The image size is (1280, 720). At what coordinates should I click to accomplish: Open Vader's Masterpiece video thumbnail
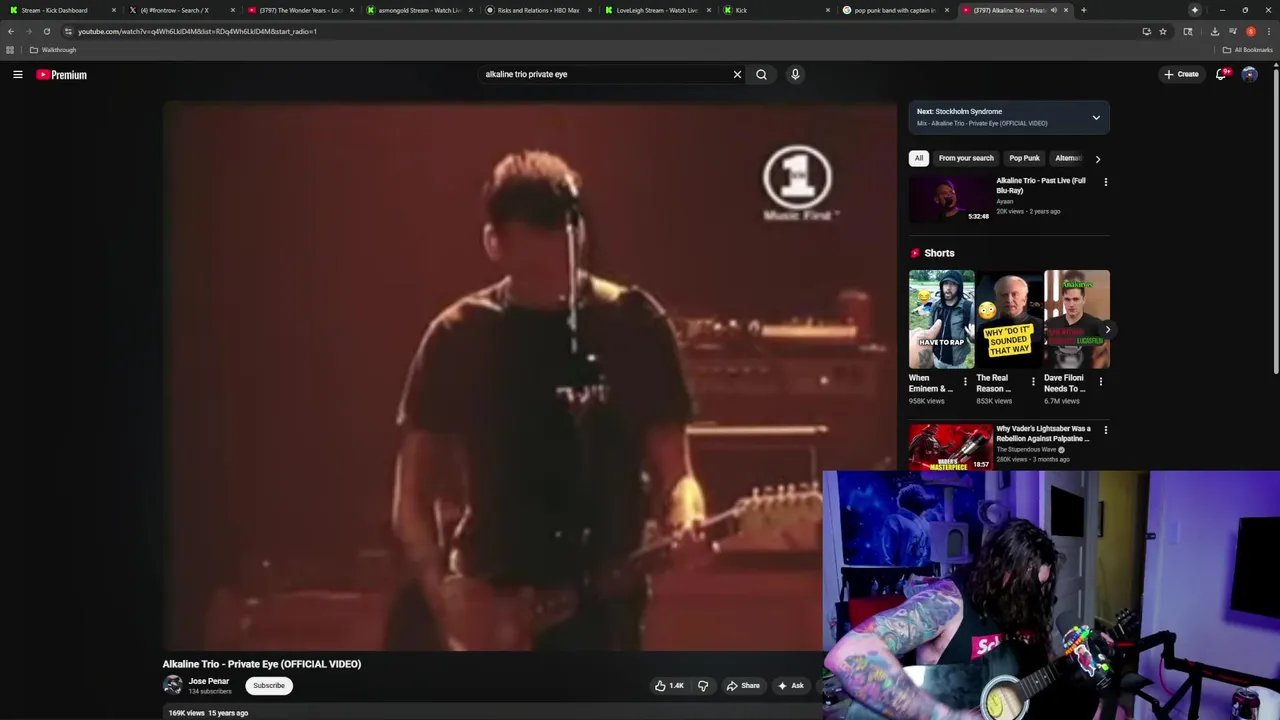(950, 447)
